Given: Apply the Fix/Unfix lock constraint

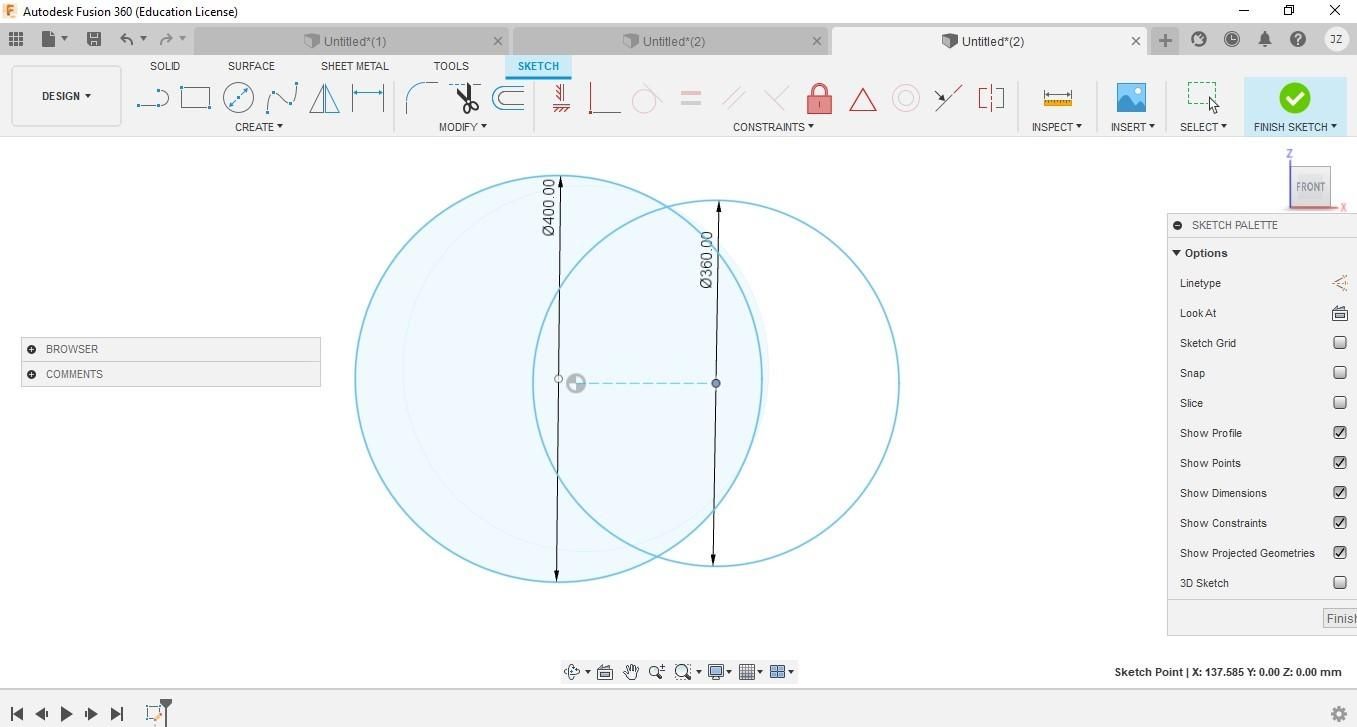Looking at the screenshot, I should click(819, 98).
